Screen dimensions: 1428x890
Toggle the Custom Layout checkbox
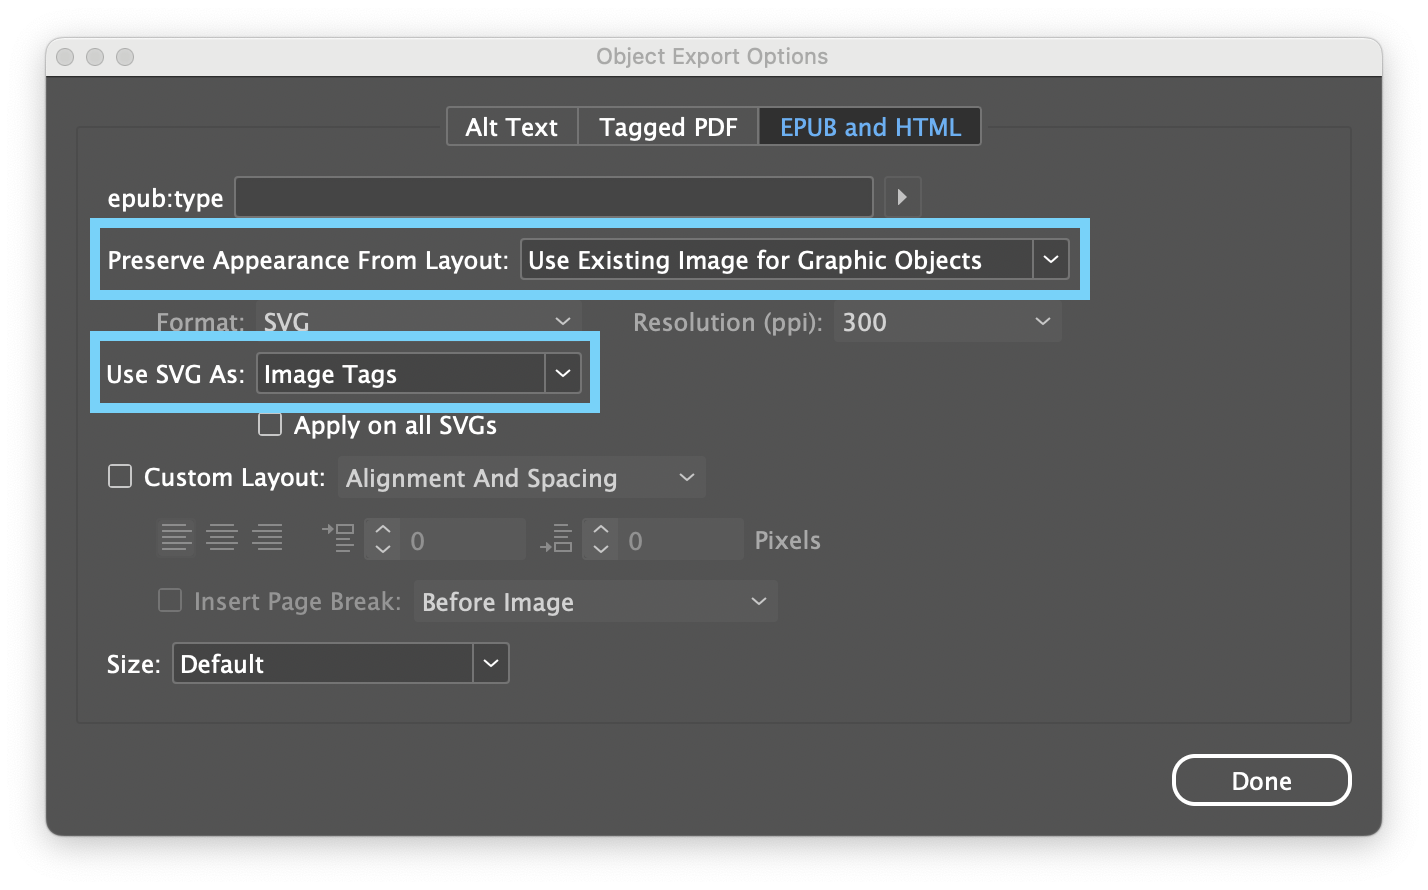click(120, 477)
